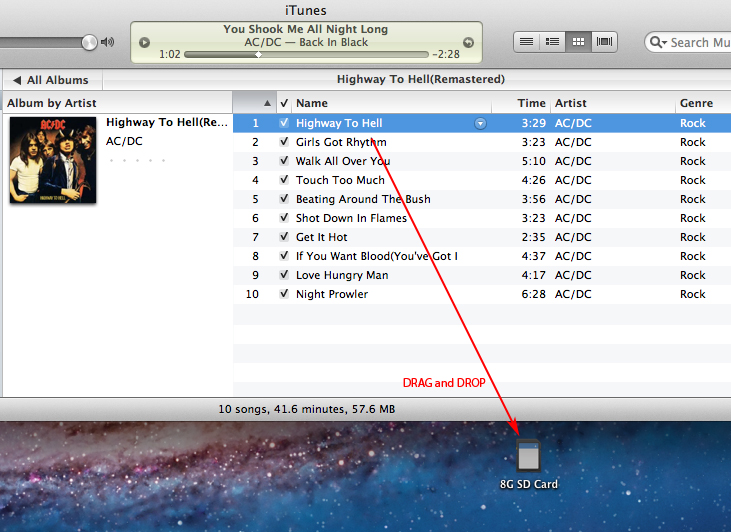Image resolution: width=731 pixels, height=532 pixels.
Task: Click the checkmark column header
Action: pyautogui.click(x=284, y=103)
